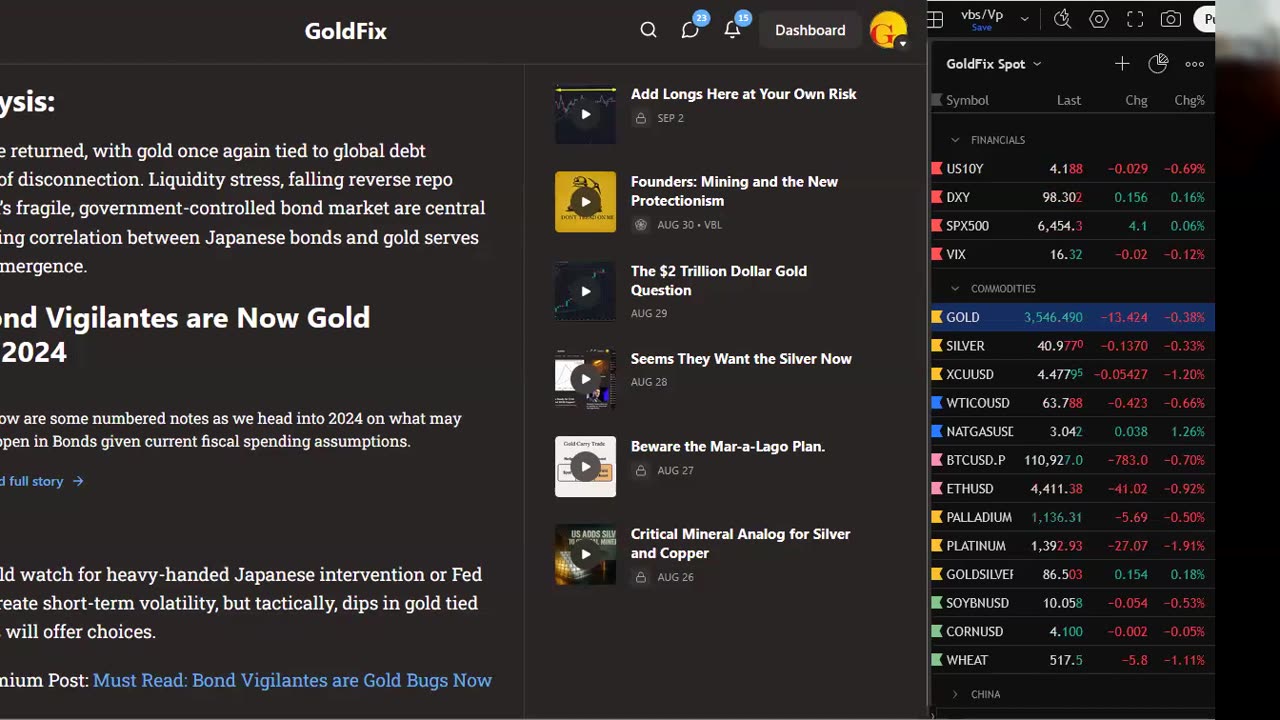Image resolution: width=1280 pixels, height=720 pixels.
Task: Play the Beware the Mar-a-Lago Plan video
Action: click(585, 466)
